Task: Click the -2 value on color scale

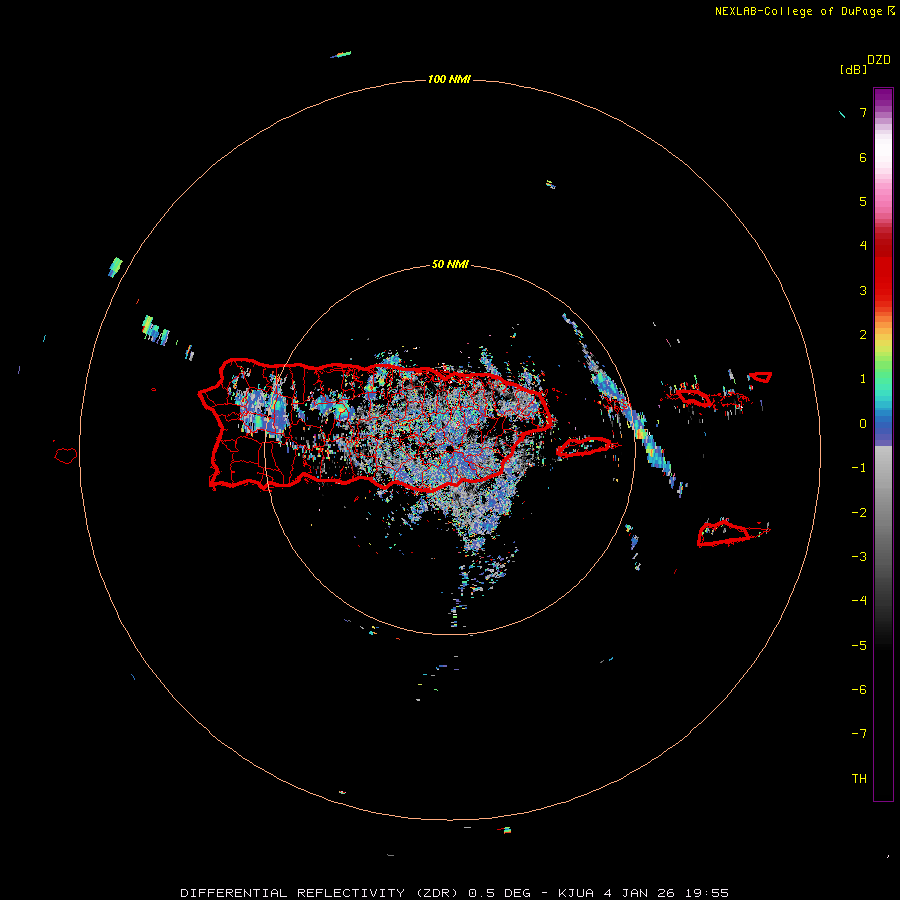Action: click(x=859, y=513)
